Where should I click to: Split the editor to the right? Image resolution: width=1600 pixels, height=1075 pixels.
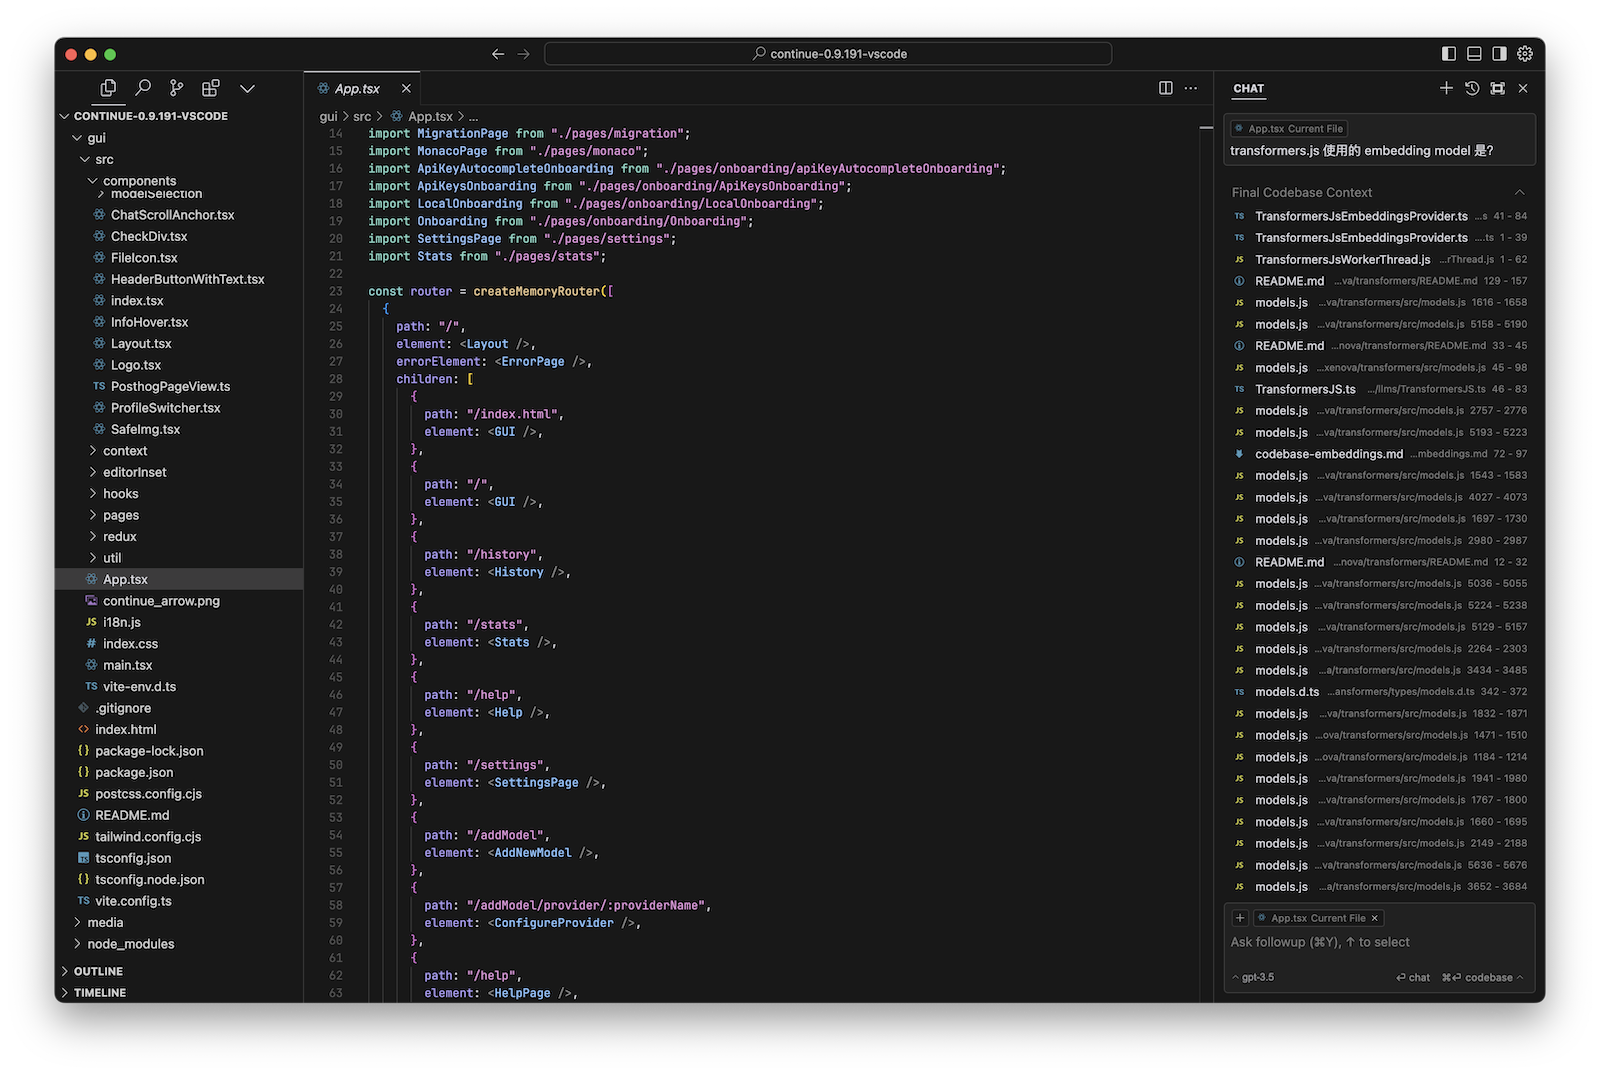(x=1165, y=88)
